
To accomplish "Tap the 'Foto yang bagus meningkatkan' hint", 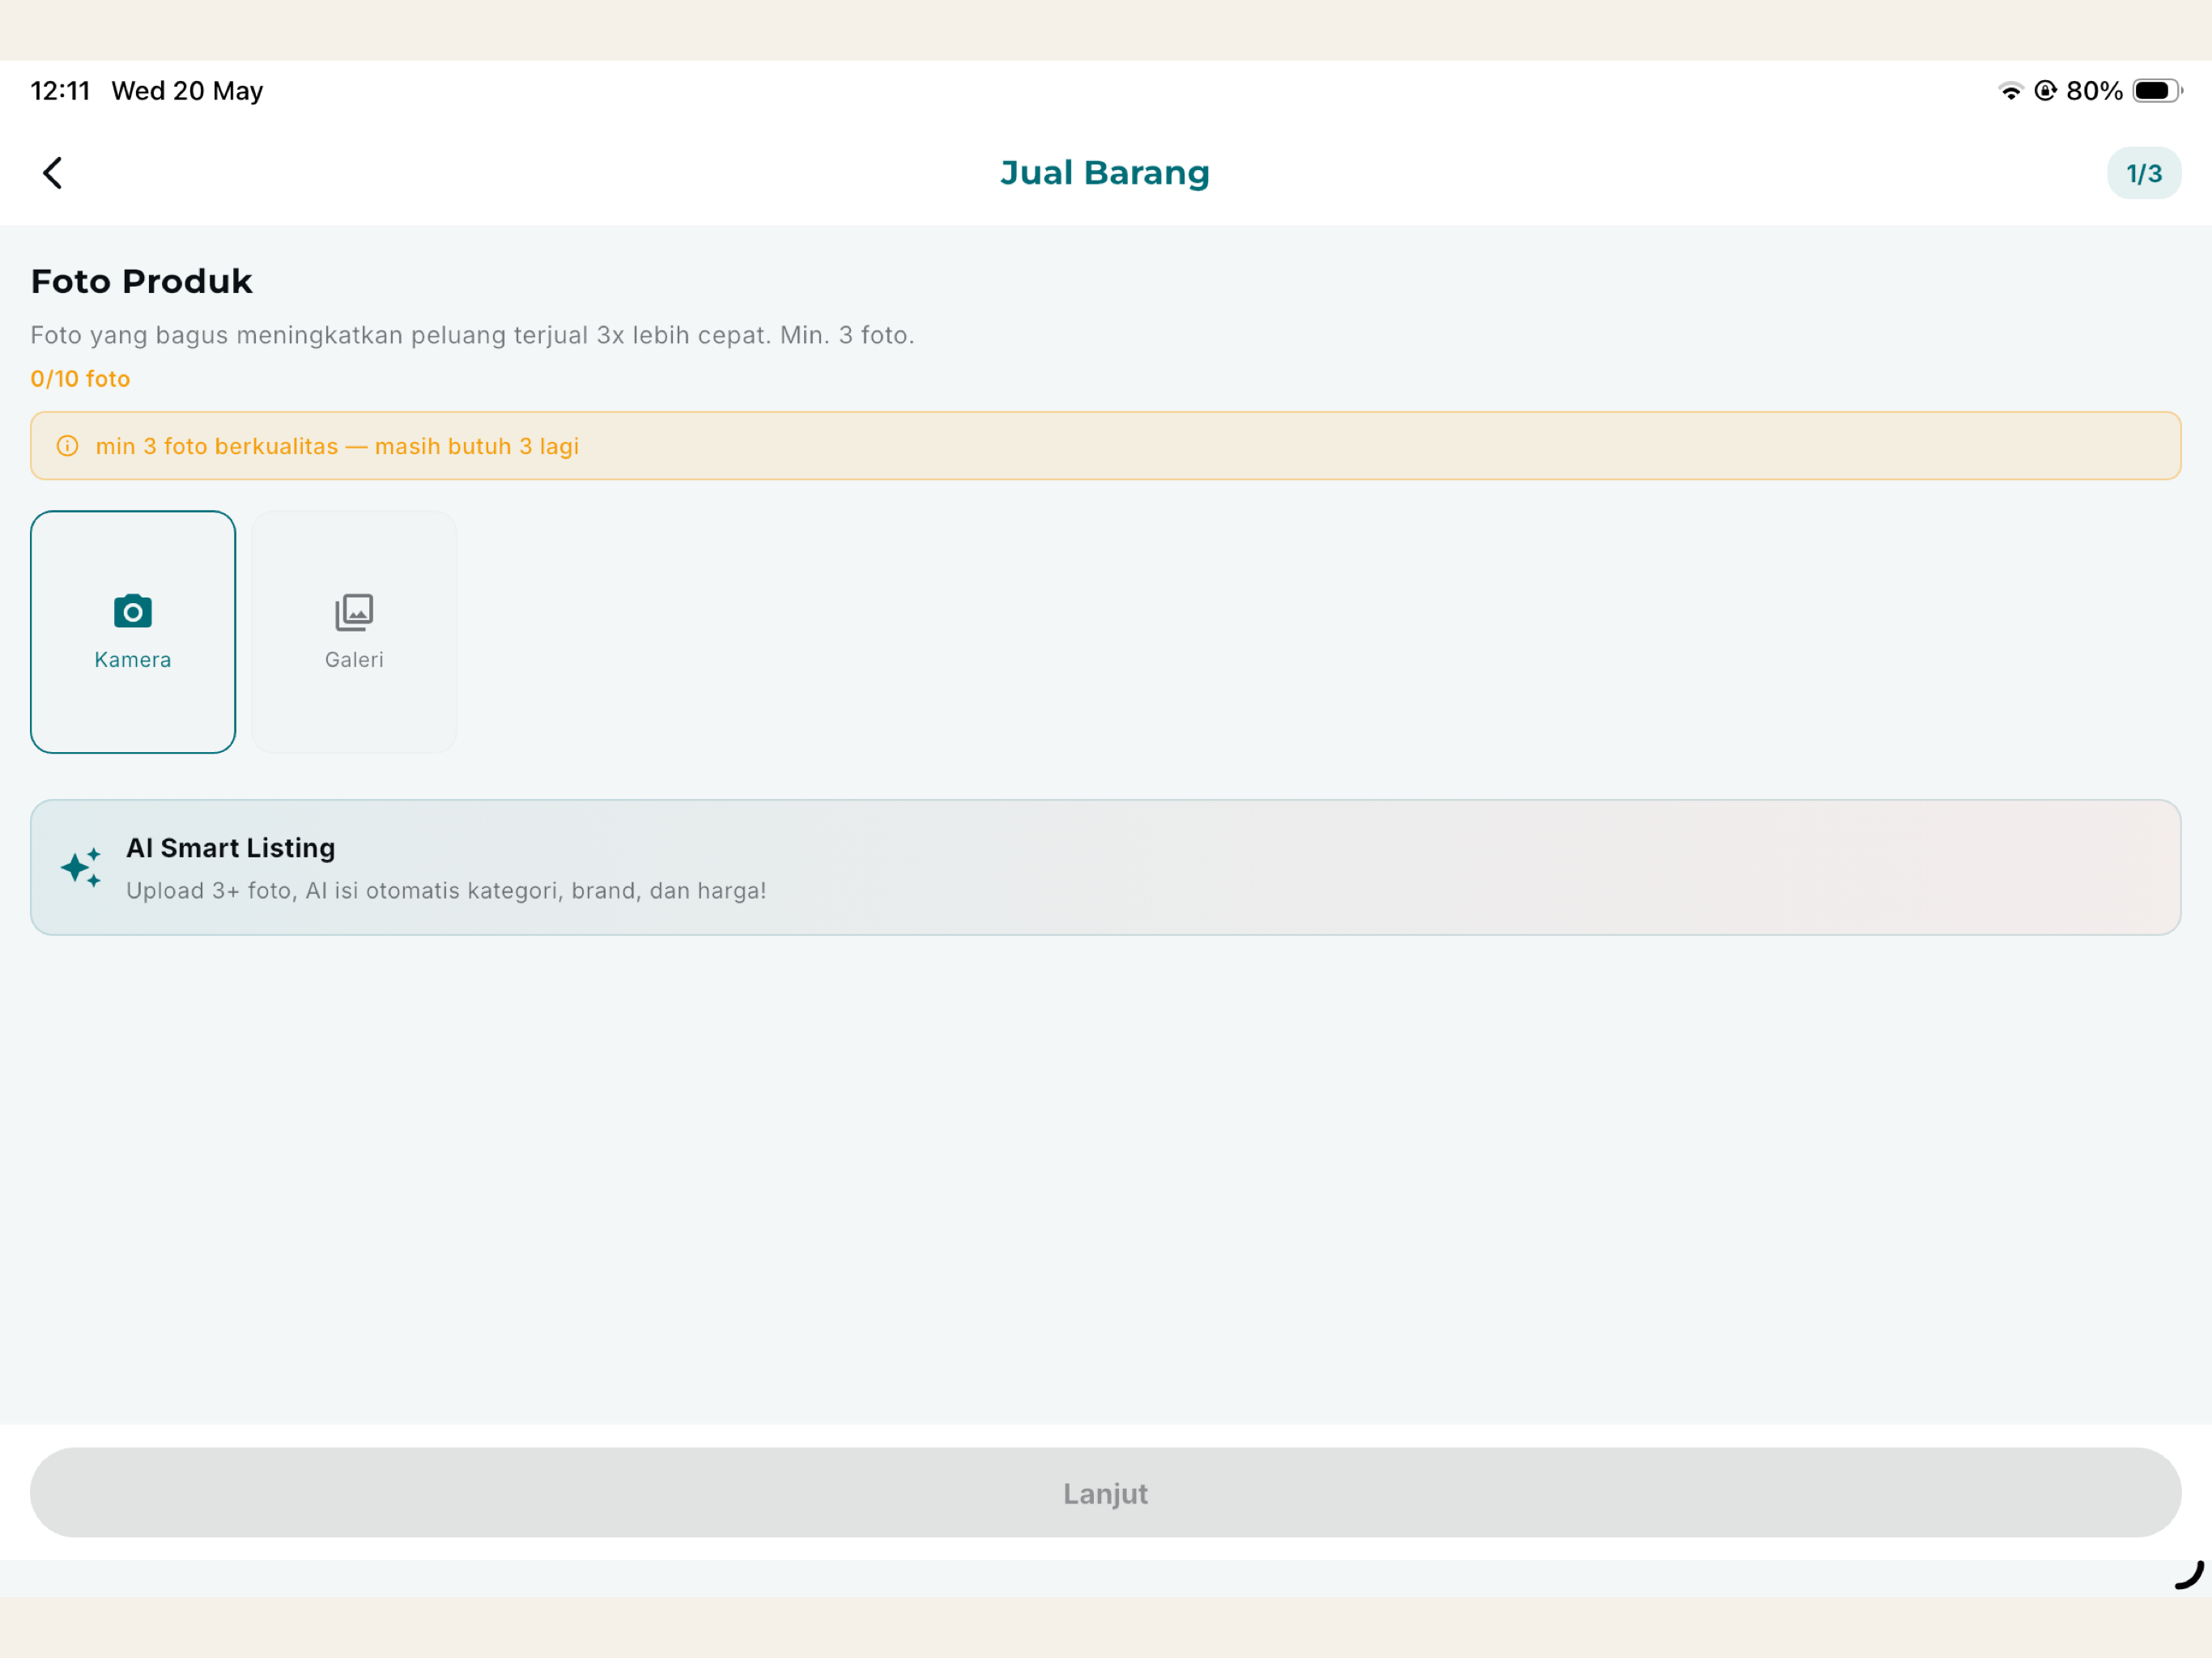I will [472, 335].
